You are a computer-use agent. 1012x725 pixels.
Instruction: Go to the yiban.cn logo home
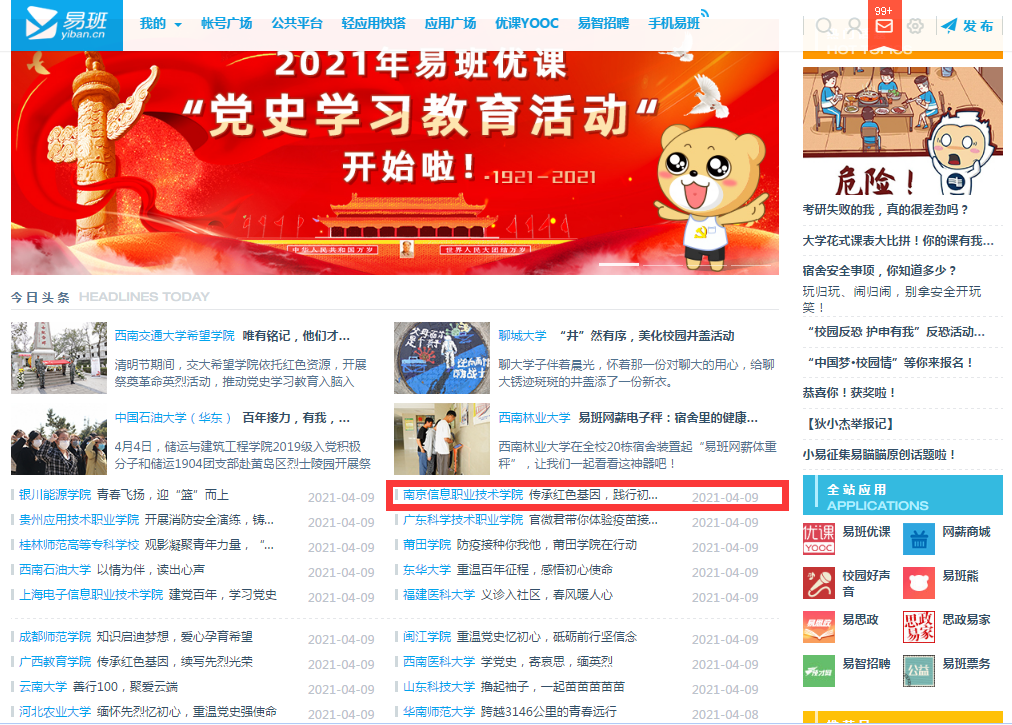pos(67,25)
